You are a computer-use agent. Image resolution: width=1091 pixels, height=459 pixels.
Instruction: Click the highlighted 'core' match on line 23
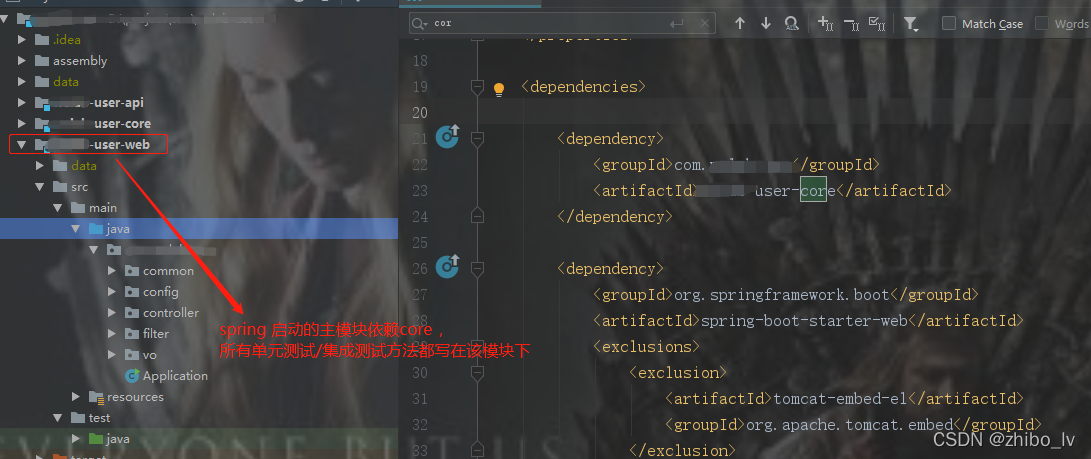pyautogui.click(x=813, y=191)
